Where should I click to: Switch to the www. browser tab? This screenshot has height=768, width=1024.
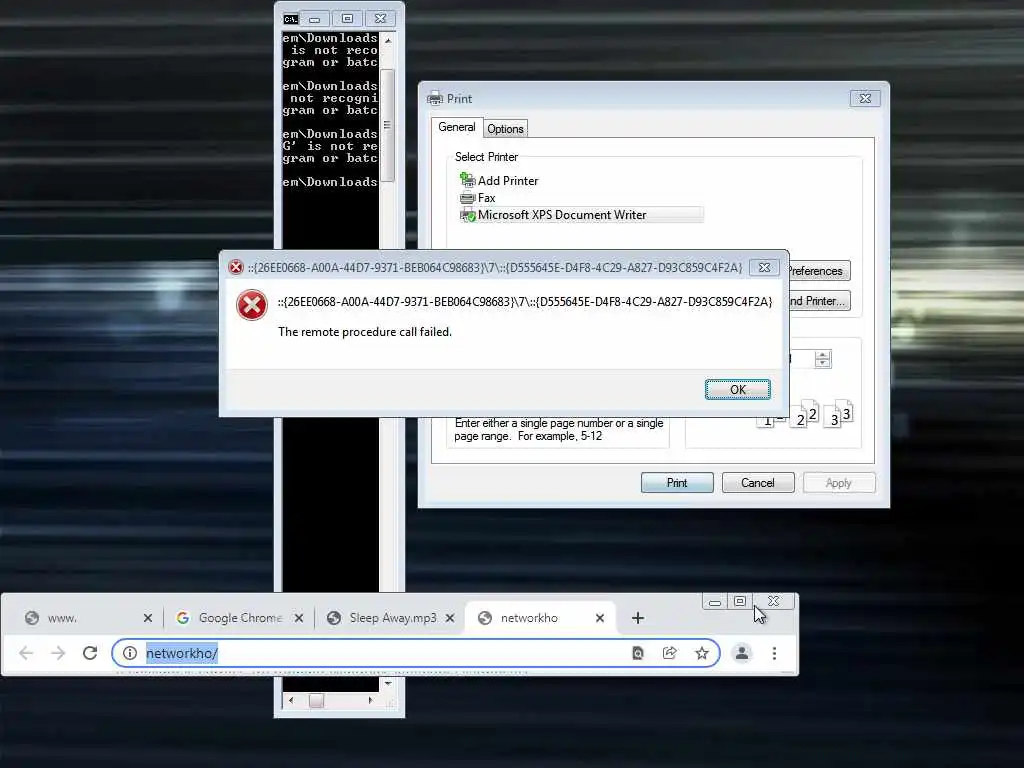[x=89, y=618]
